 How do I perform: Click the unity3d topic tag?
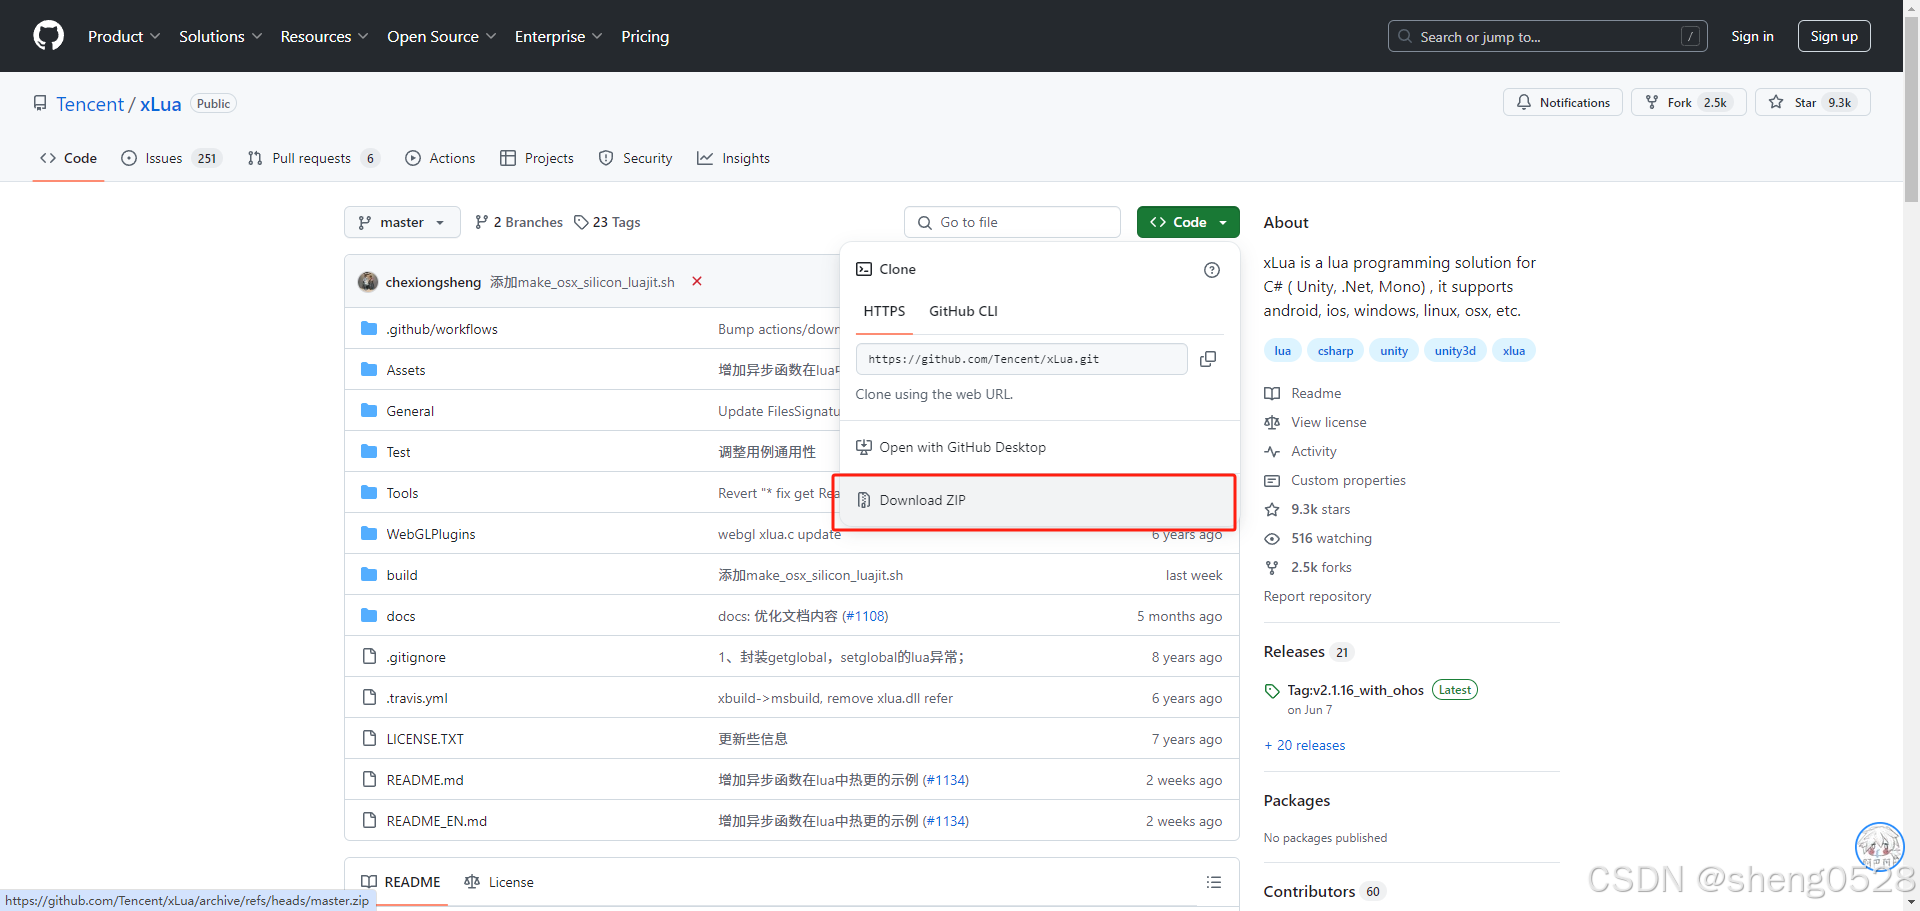tap(1455, 351)
